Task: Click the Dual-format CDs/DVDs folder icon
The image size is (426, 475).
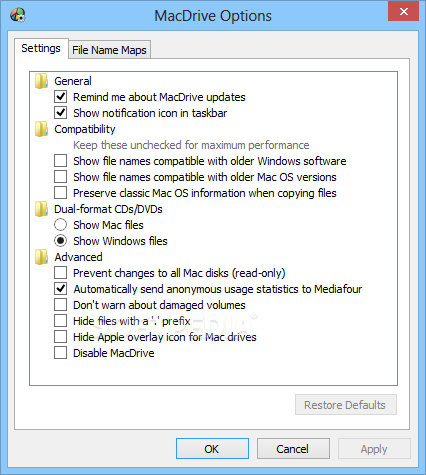Action: click(x=42, y=209)
